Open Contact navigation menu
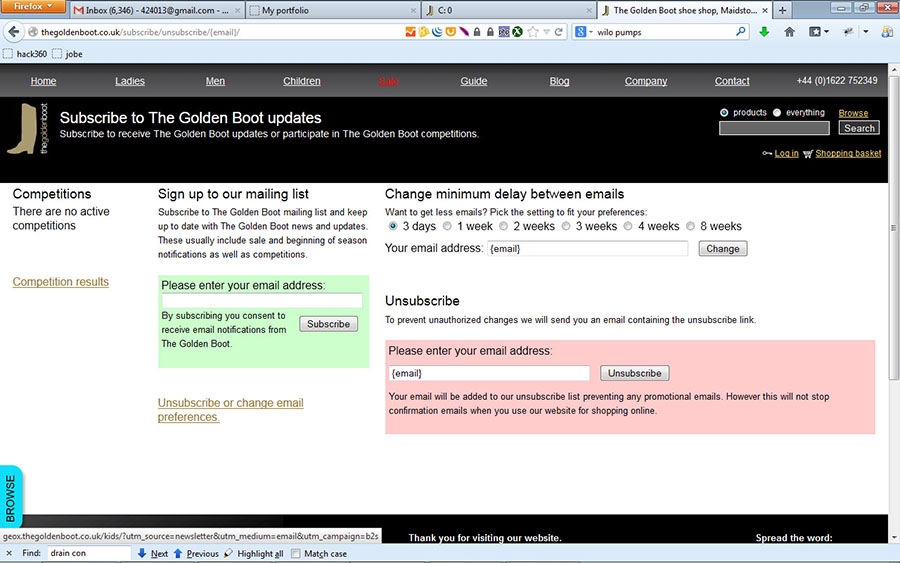This screenshot has height=563, width=900. pos(732,81)
